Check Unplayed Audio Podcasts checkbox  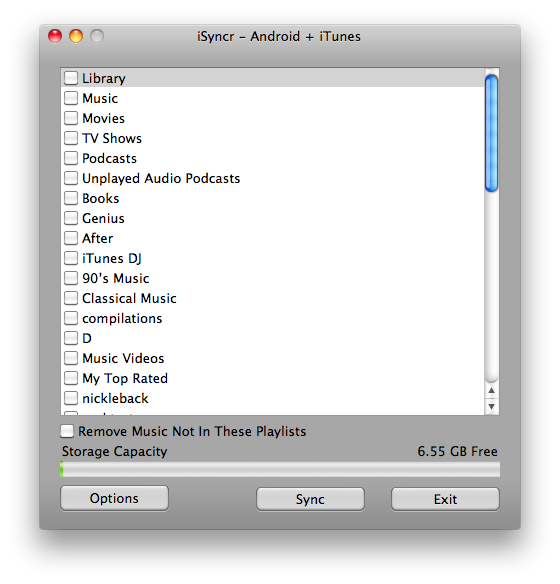pyautogui.click(x=71, y=178)
